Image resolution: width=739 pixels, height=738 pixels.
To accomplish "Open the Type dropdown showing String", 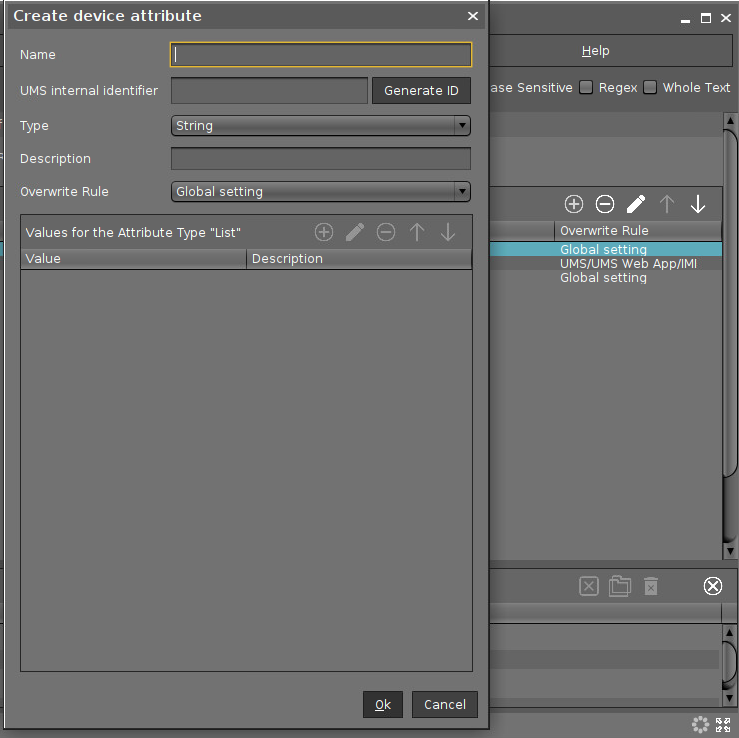I will (320, 126).
